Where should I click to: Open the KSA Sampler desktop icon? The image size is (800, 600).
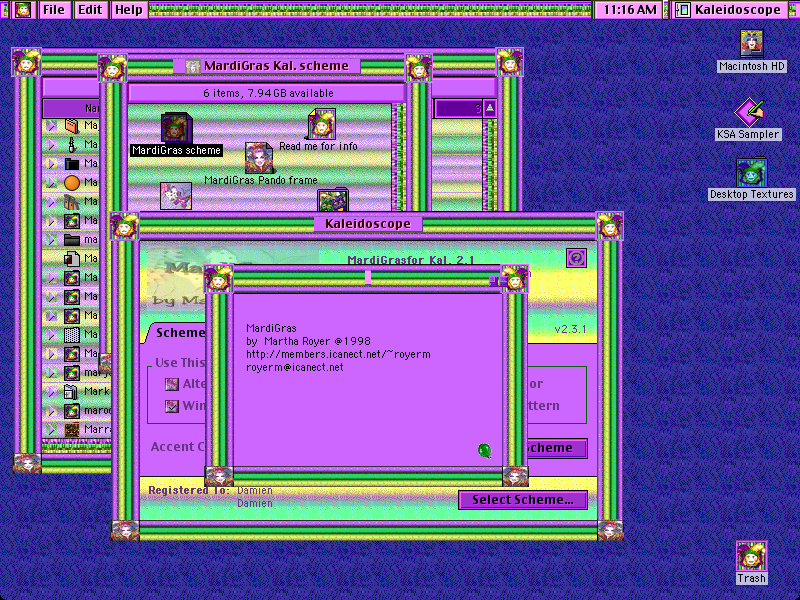[748, 112]
